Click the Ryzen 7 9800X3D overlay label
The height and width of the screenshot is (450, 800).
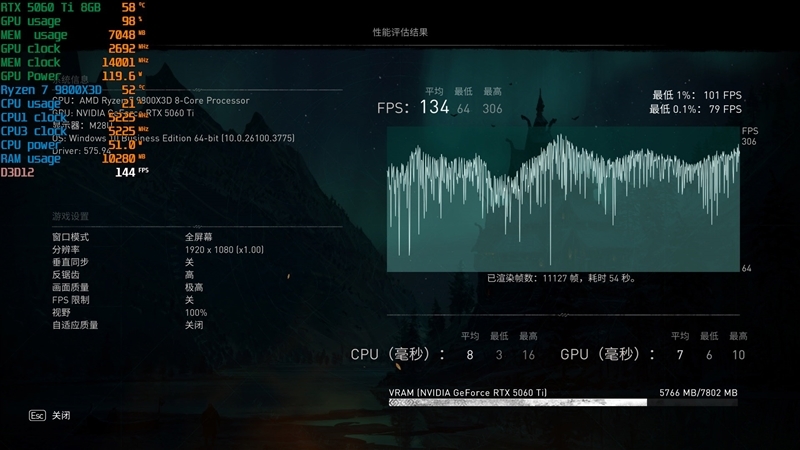click(51, 90)
